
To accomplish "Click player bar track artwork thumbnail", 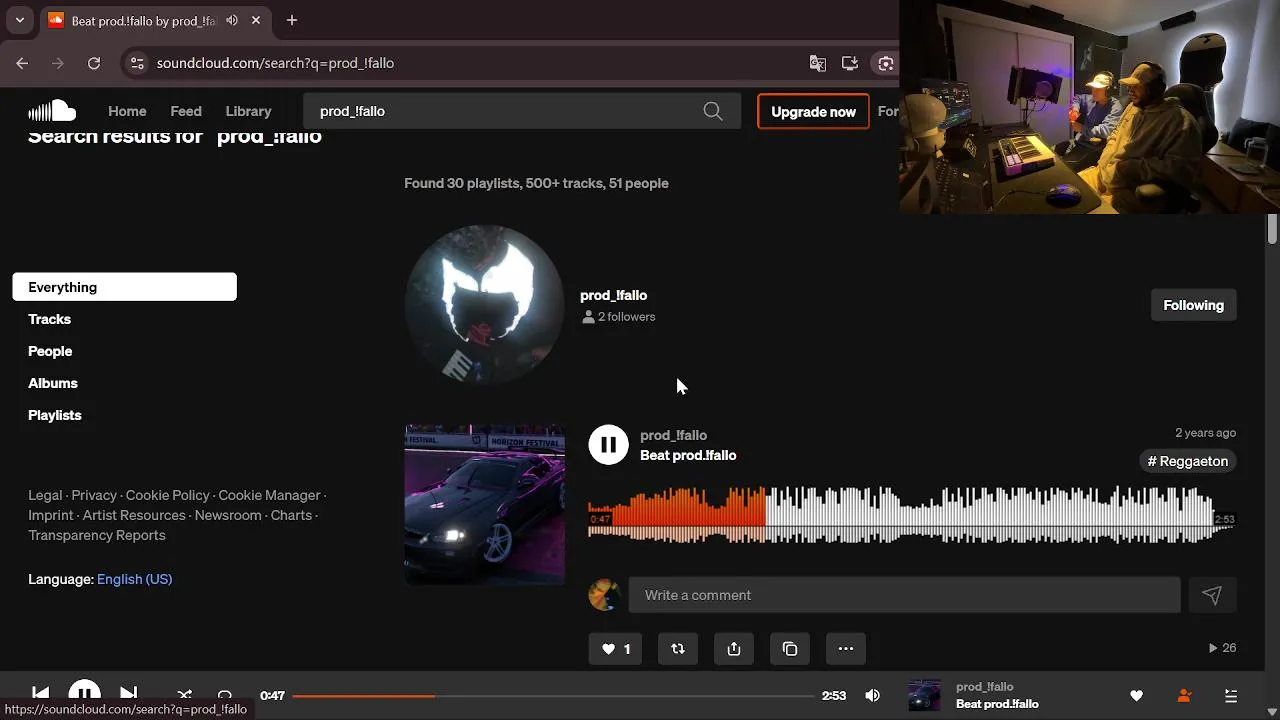I will (924, 695).
